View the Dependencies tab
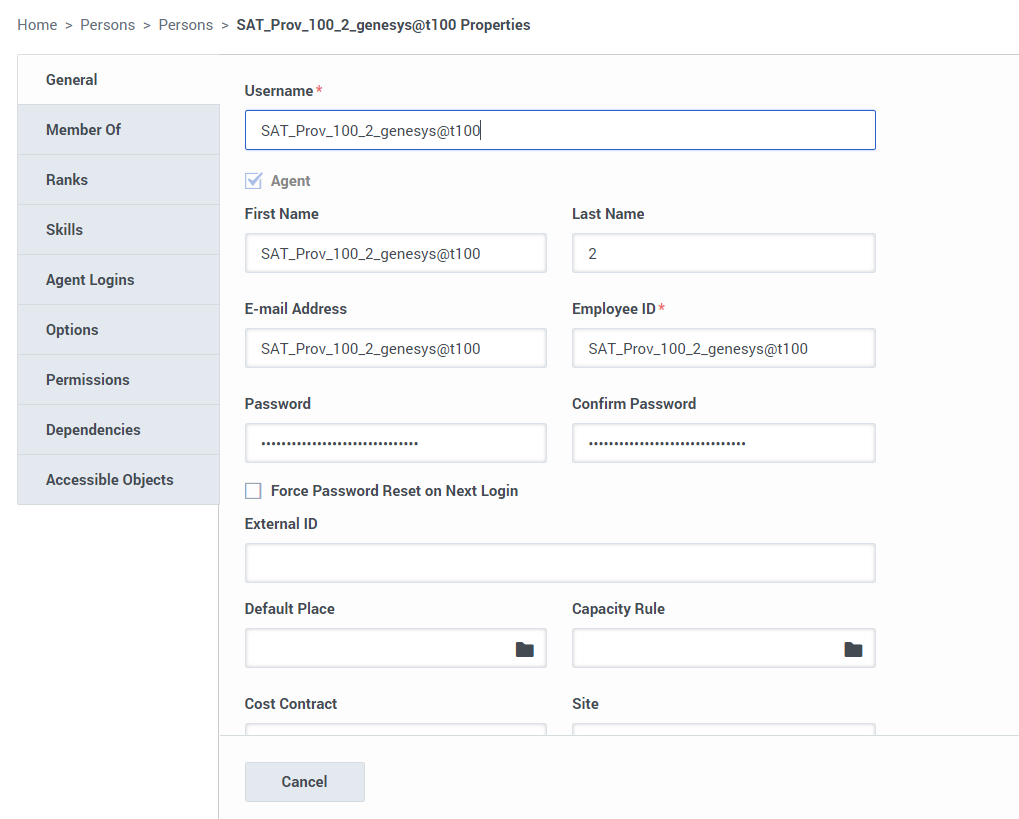The width and height of the screenshot is (1019, 819). [x=118, y=430]
